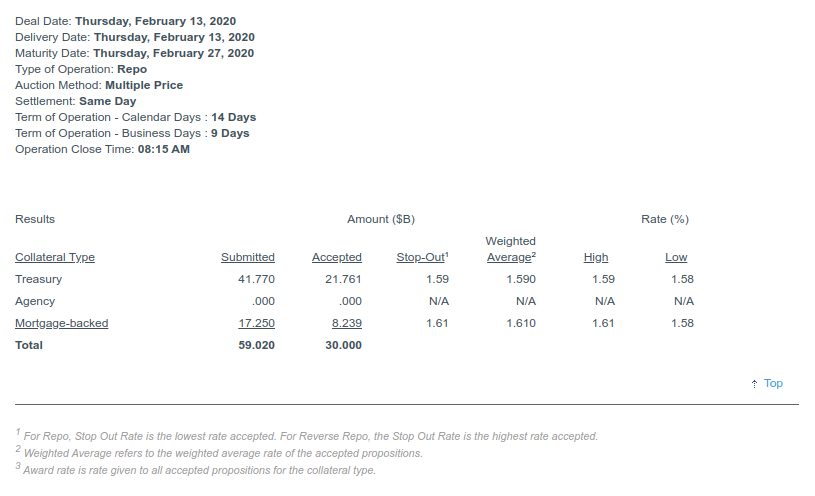Viewport: 815px width, 496px height.
Task: Jump back using the Top link
Action: [773, 384]
